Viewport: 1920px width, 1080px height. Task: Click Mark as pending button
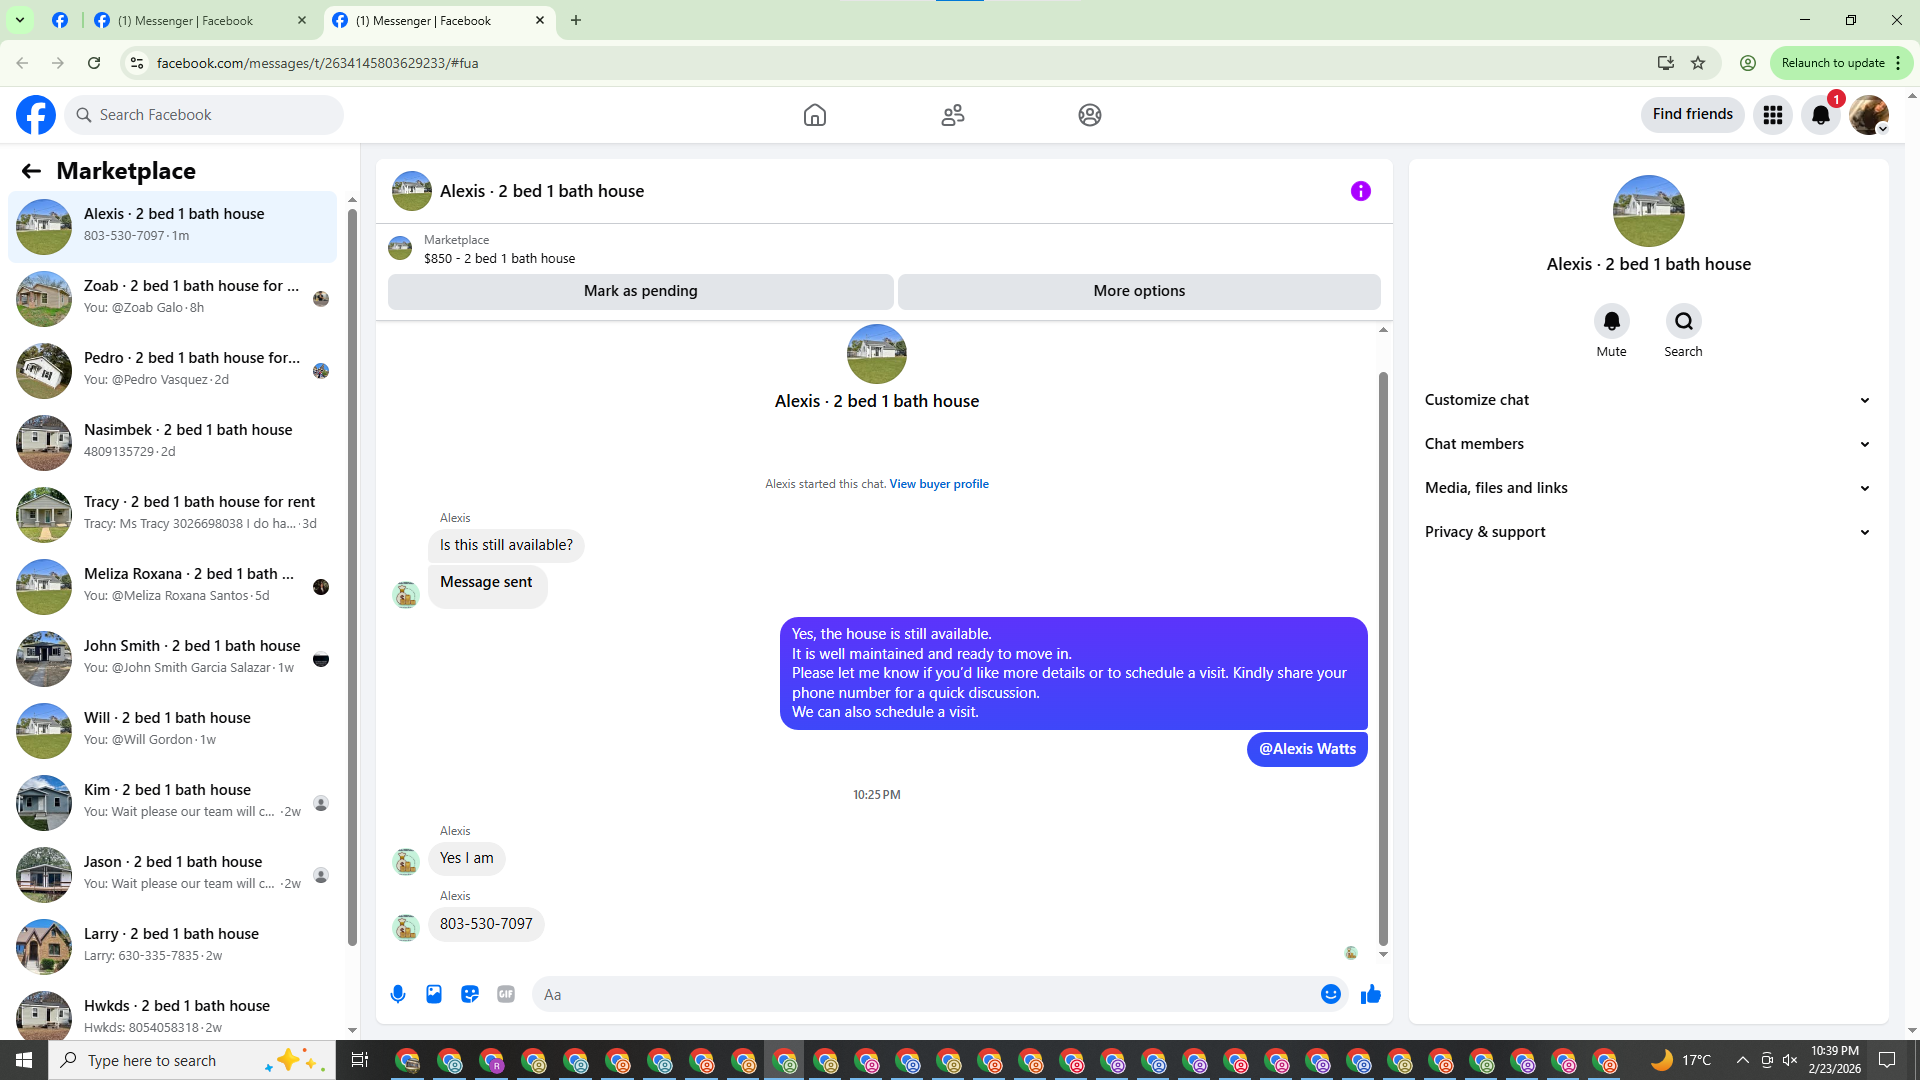(x=640, y=291)
